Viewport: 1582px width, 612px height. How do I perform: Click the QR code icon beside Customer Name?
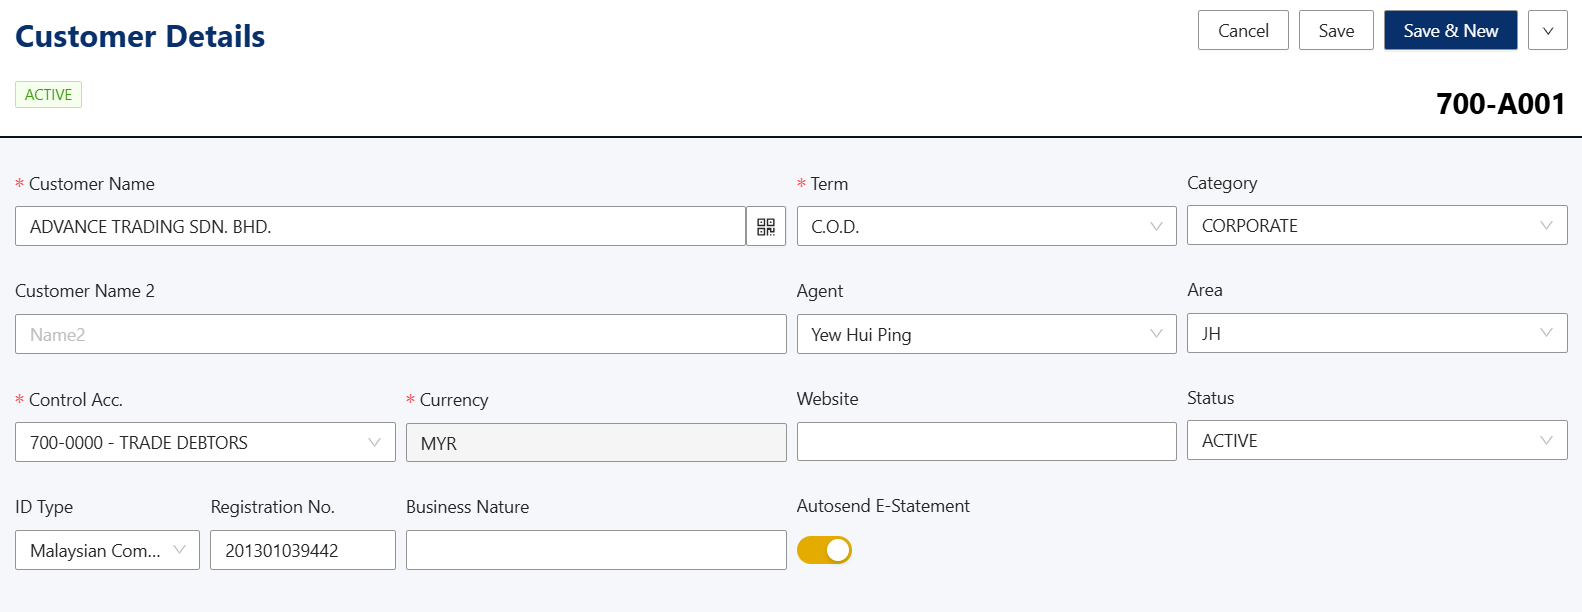[x=766, y=227]
